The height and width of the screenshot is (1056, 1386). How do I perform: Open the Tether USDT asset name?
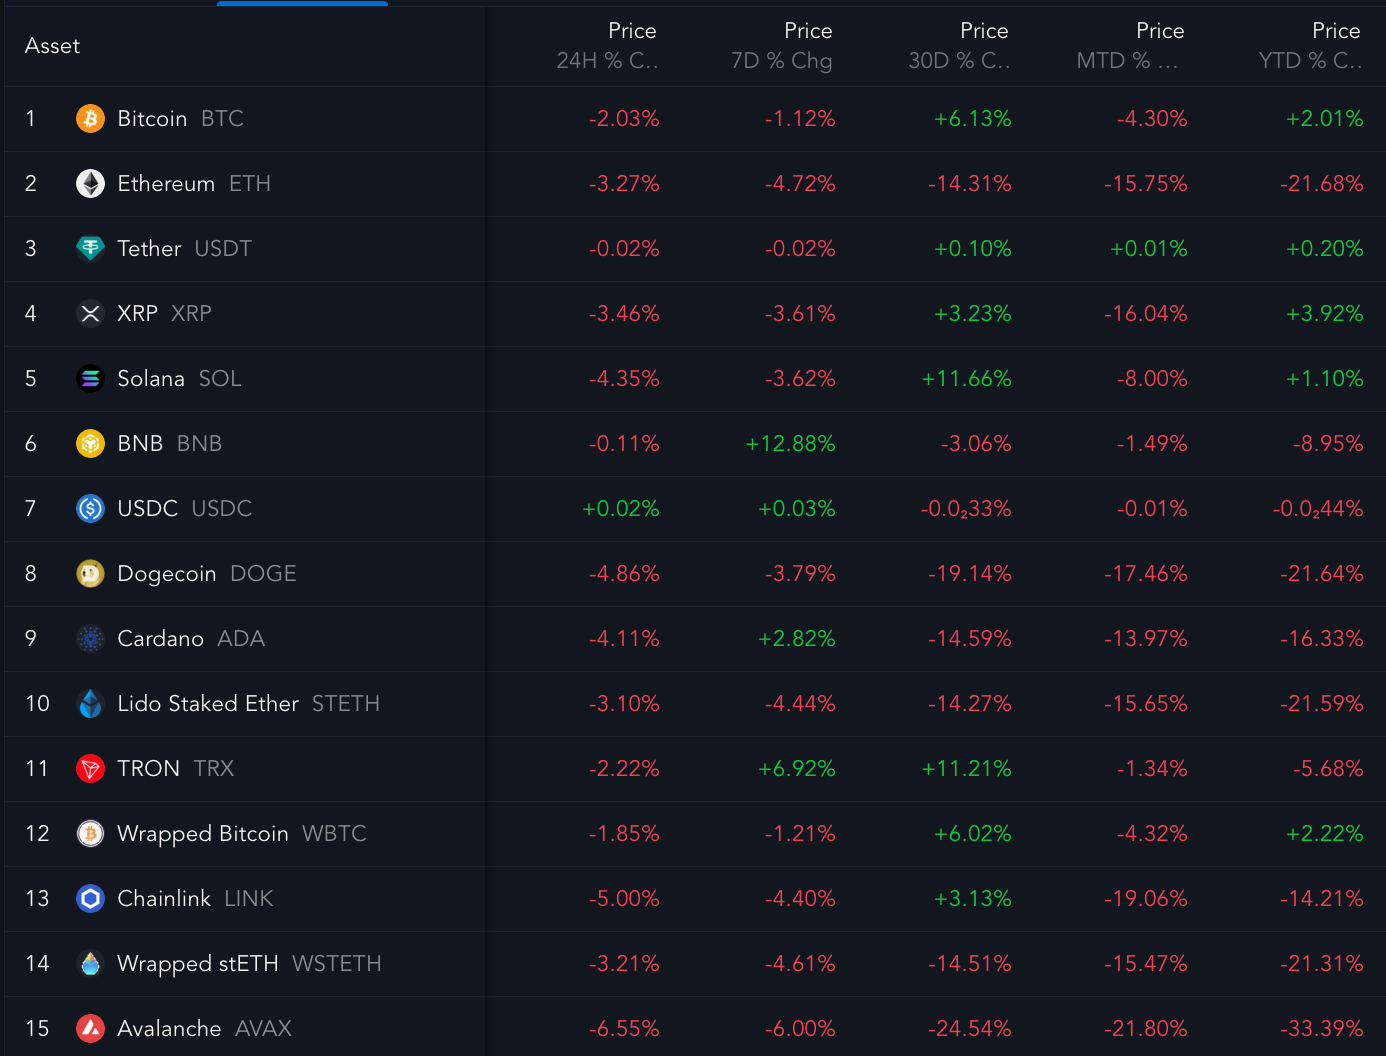[184, 249]
